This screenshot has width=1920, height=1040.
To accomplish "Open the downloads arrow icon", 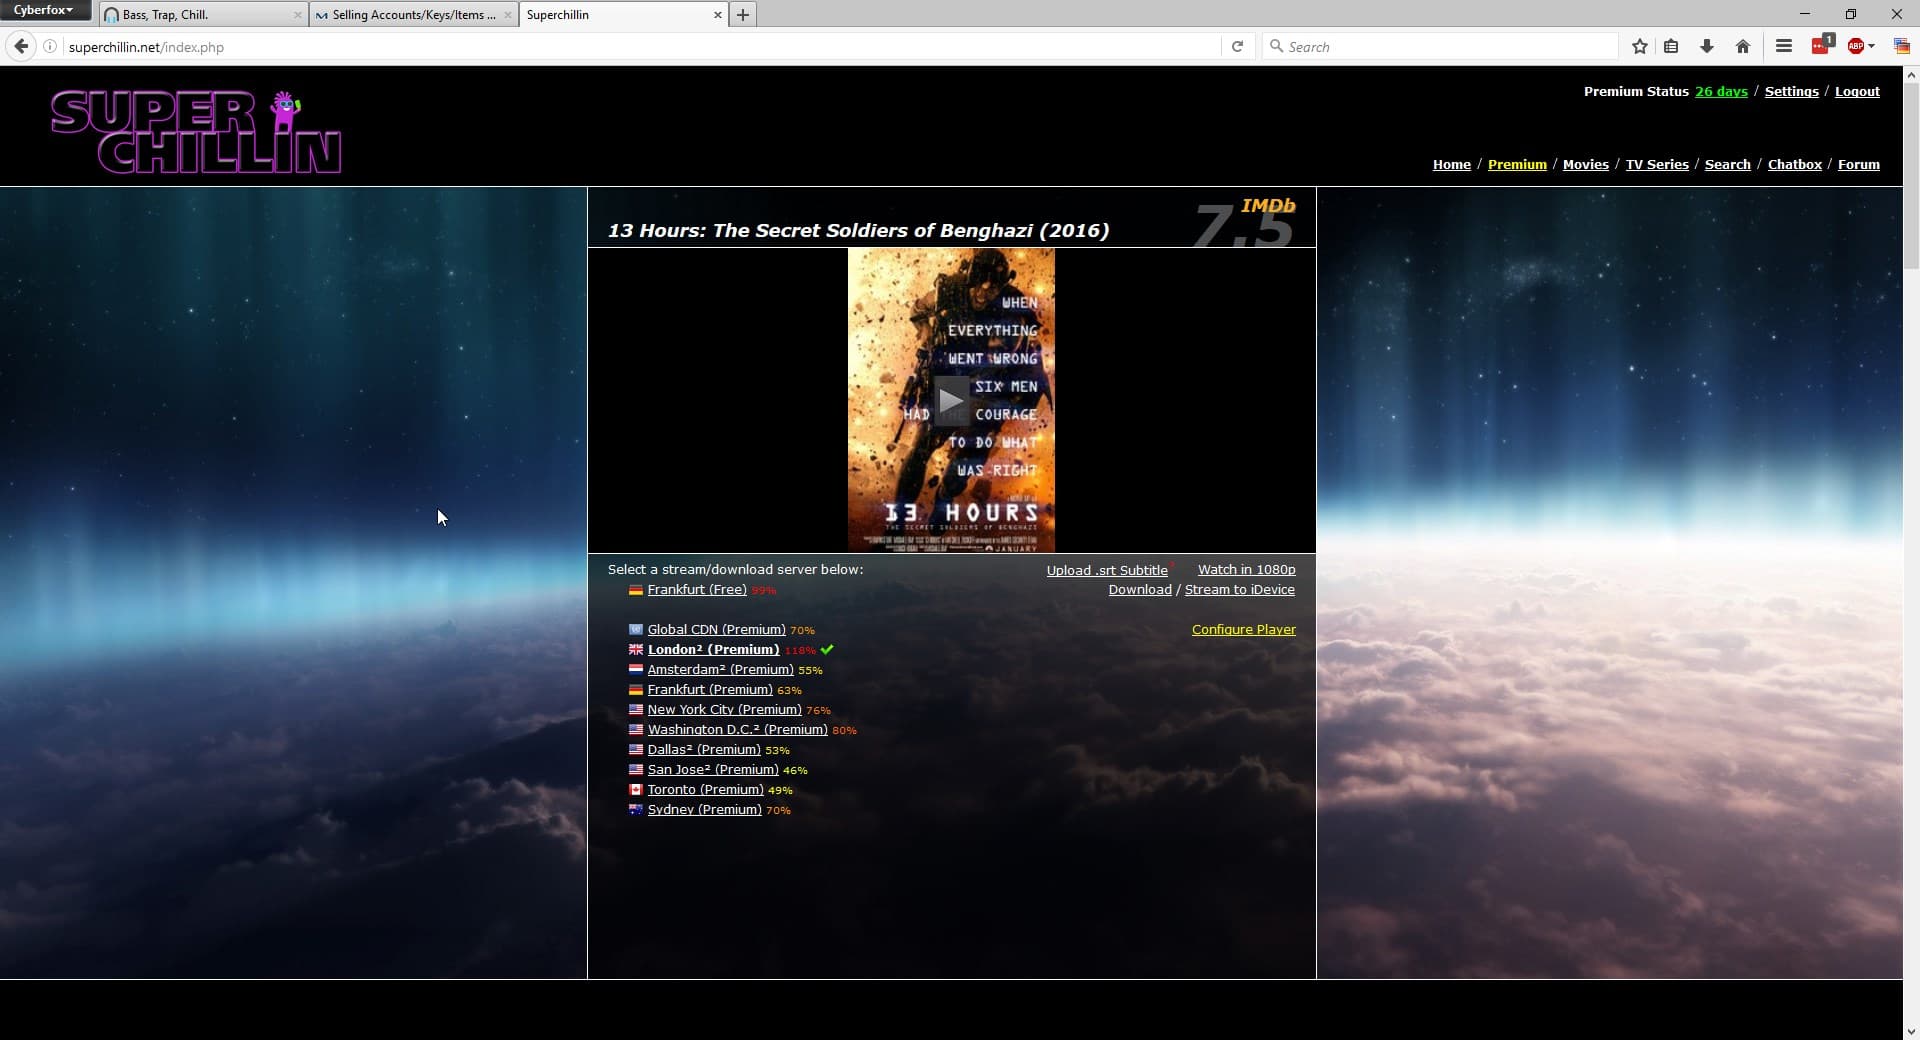I will click(1707, 46).
